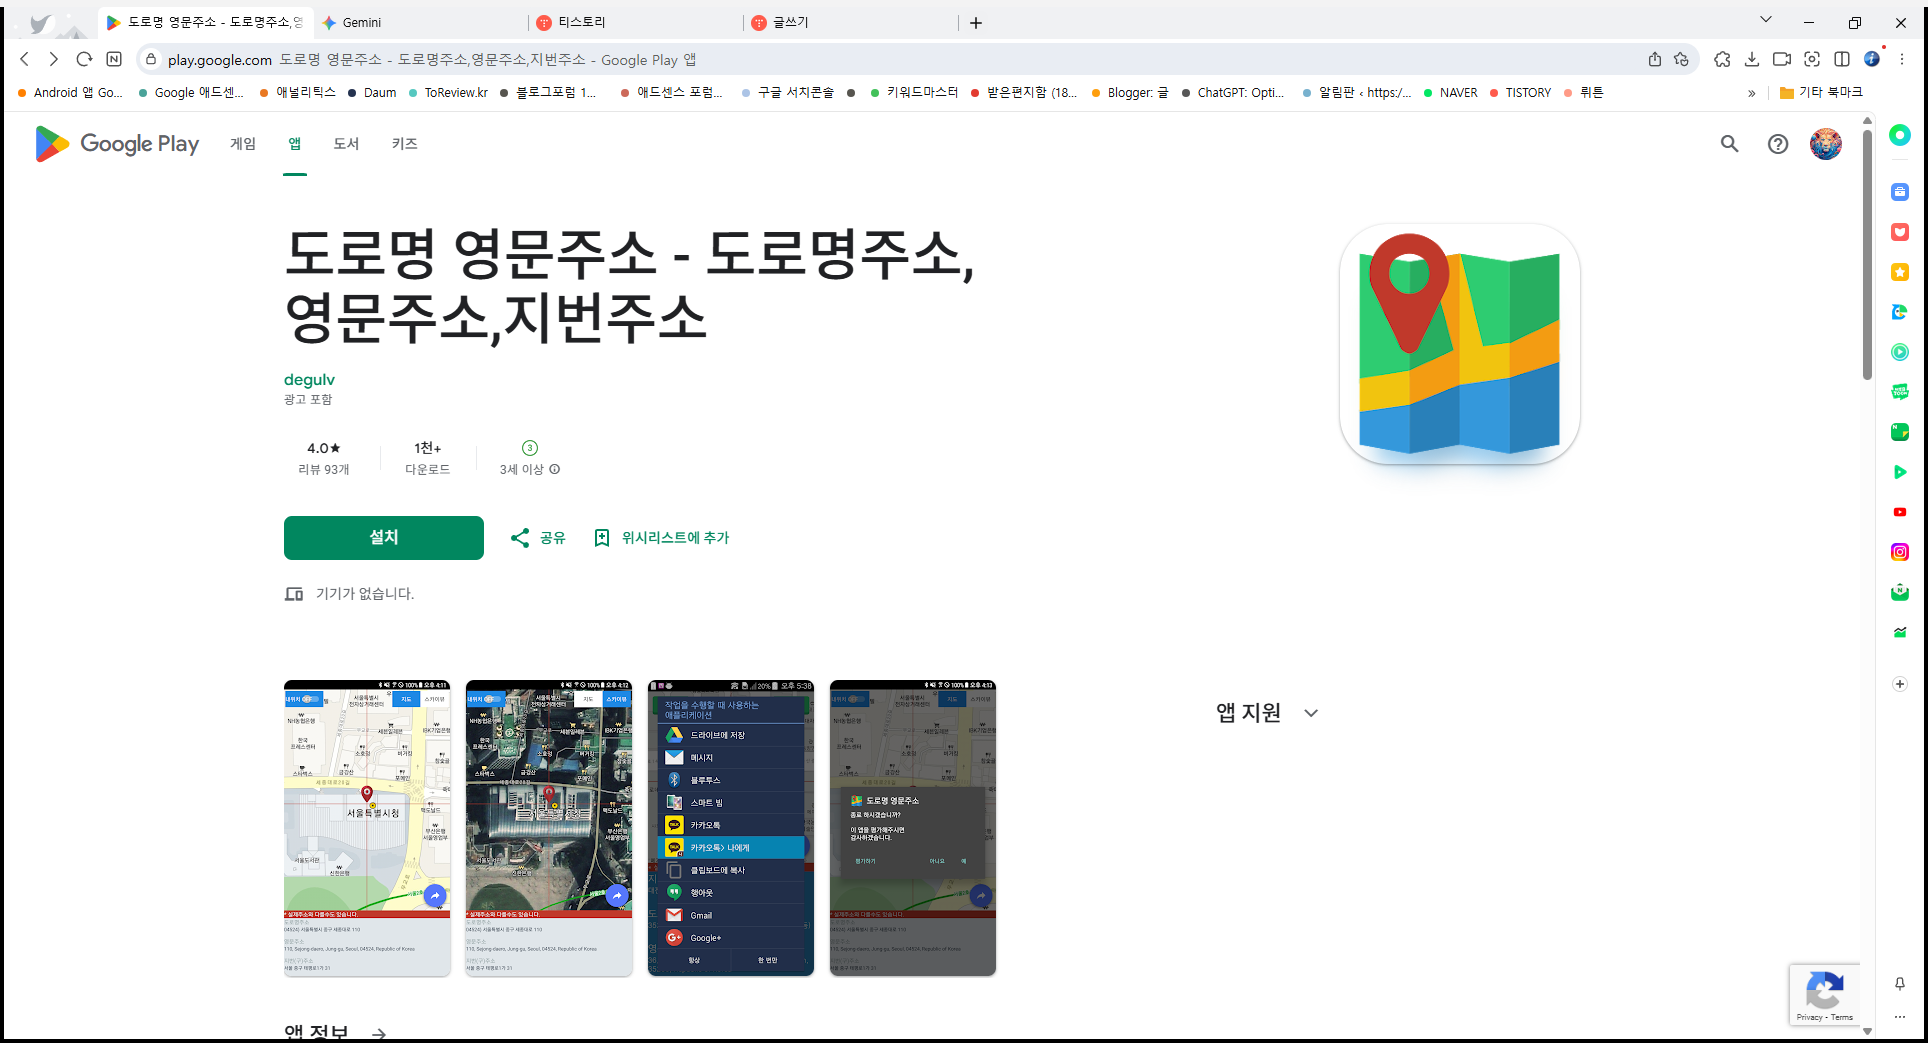The height and width of the screenshot is (1043, 1928).
Task: Open YouTube from the browser sidebar
Action: [x=1899, y=512]
